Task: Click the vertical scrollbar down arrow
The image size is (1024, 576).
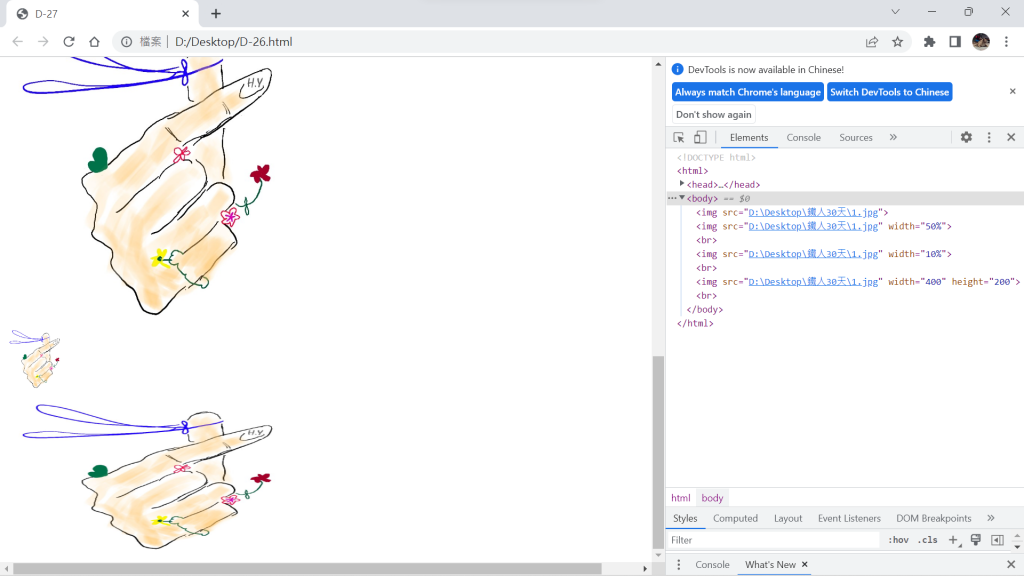Action: [x=658, y=556]
